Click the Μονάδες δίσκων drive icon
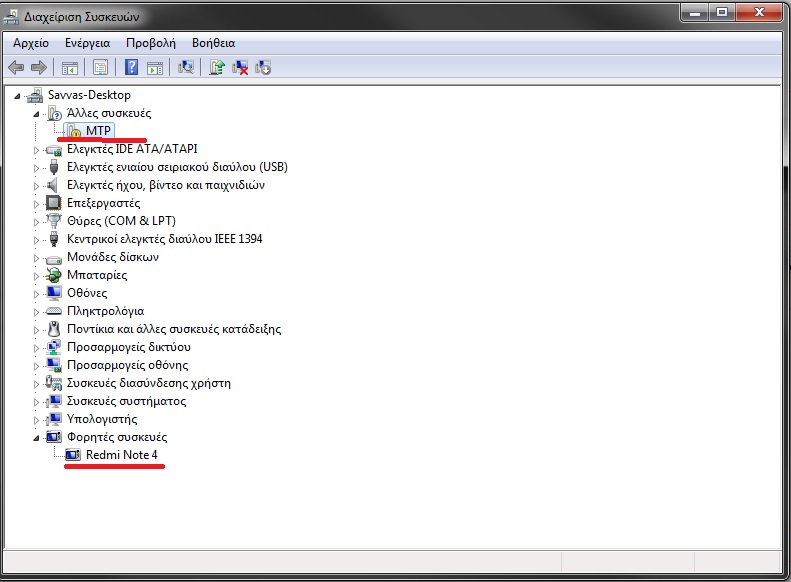This screenshot has height=582, width=791. (x=53, y=259)
